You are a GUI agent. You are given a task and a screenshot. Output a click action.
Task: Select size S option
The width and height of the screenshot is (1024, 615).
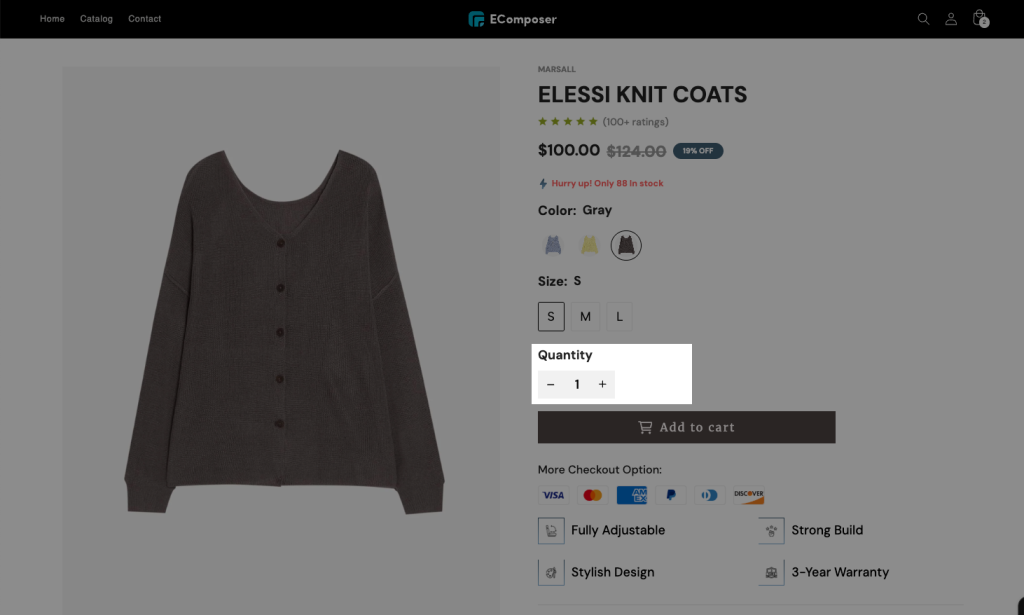point(551,317)
